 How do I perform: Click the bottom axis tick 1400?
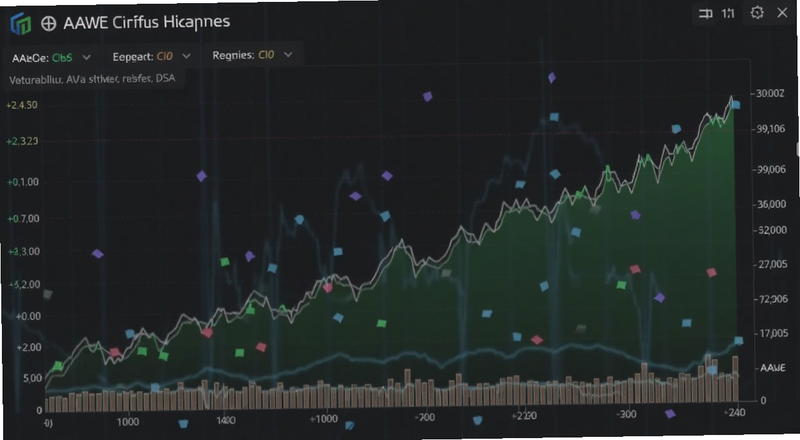[226, 420]
